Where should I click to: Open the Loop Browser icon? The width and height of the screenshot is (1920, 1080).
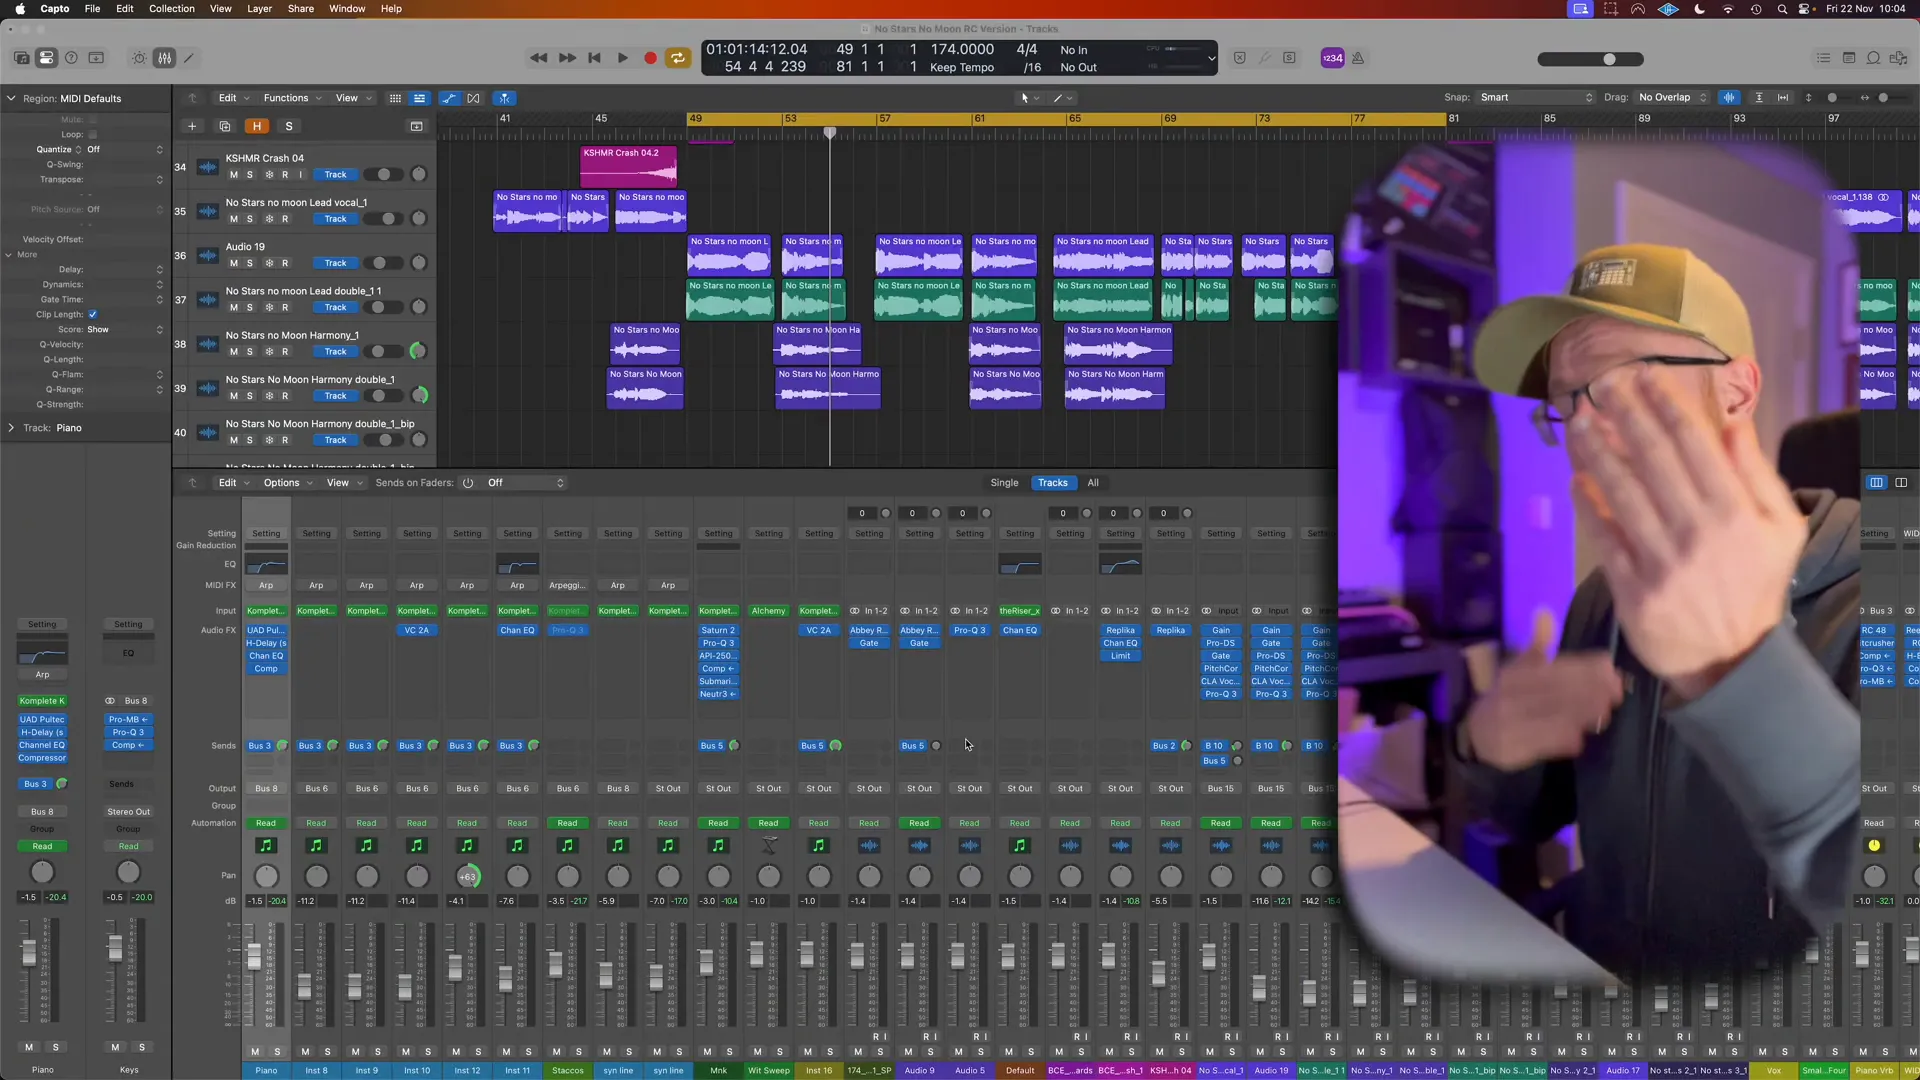coord(1873,58)
